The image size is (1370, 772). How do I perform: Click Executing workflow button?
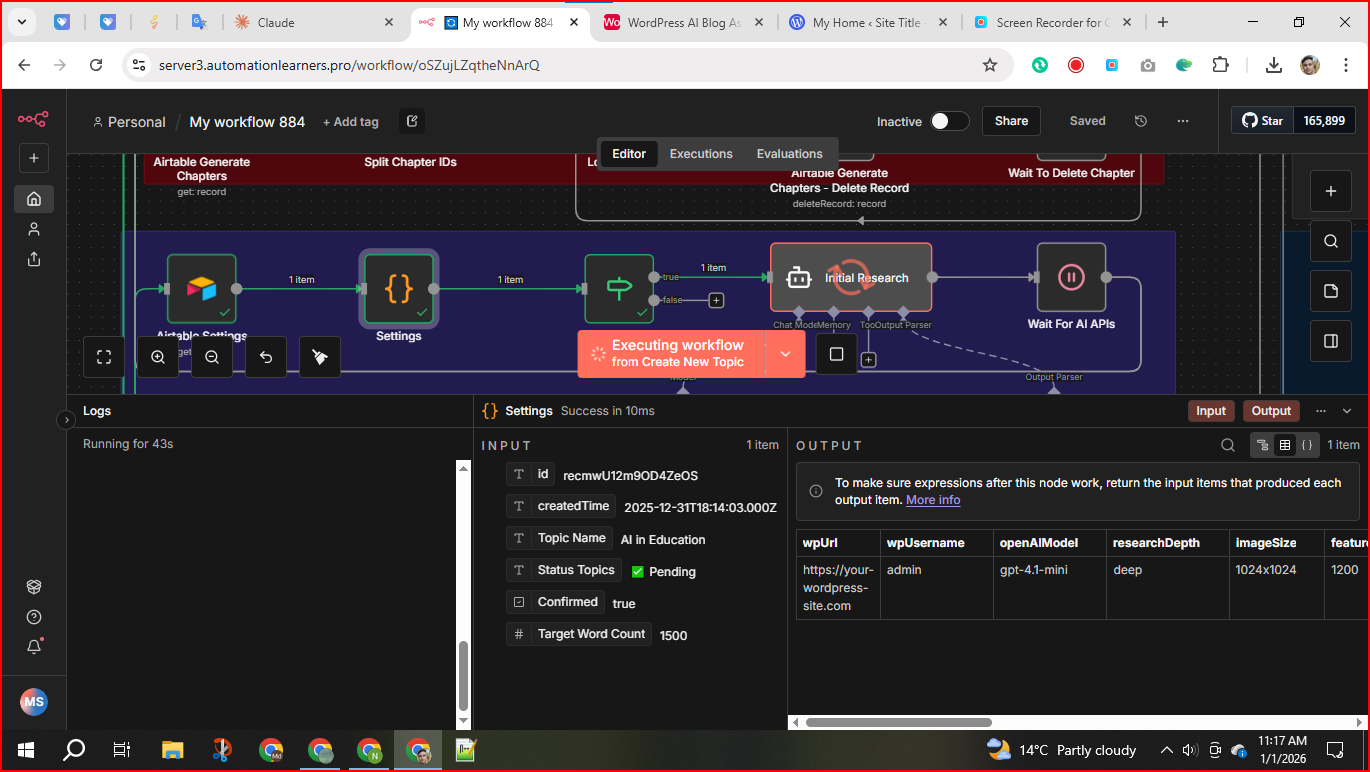pyautogui.click(x=671, y=354)
